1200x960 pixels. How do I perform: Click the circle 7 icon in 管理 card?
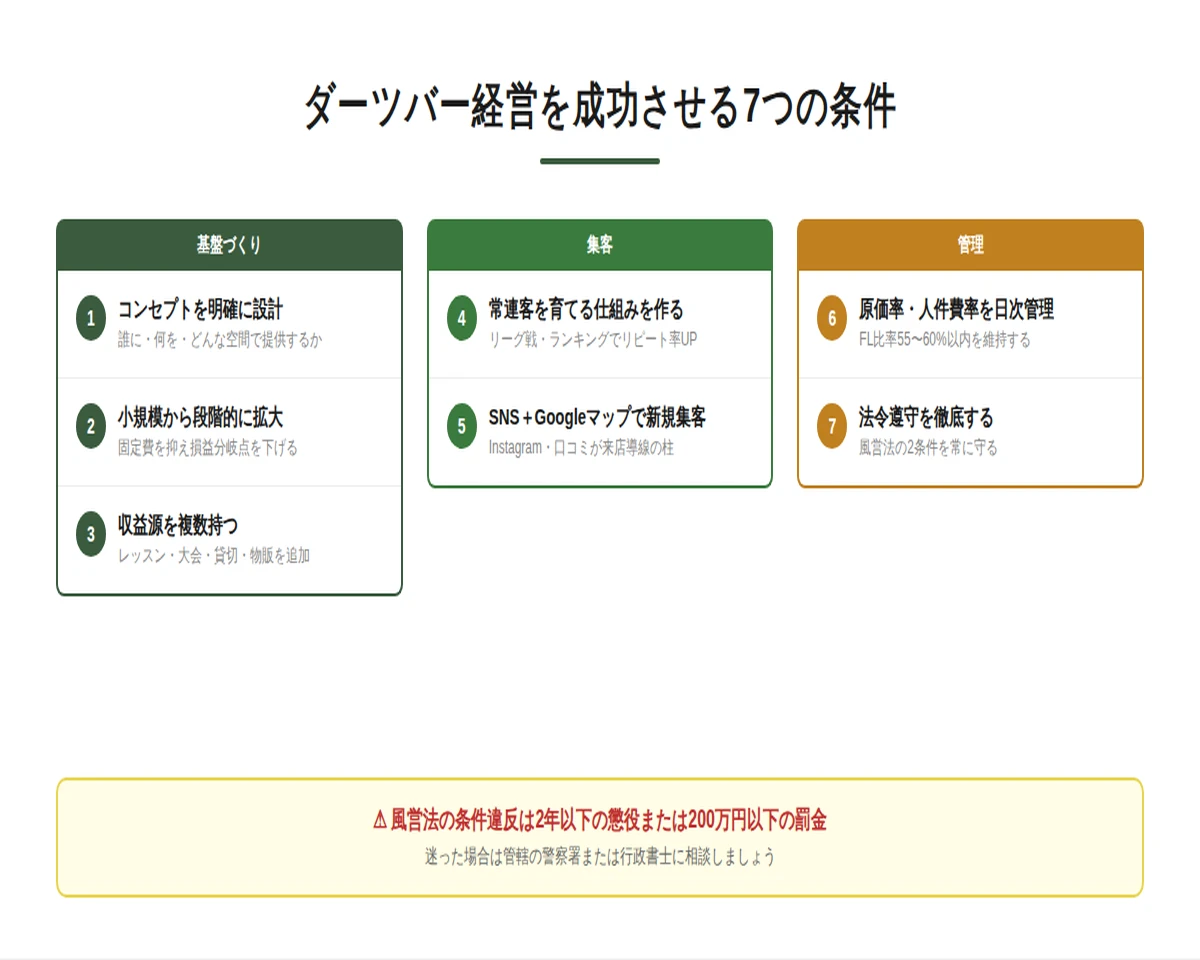coord(831,426)
